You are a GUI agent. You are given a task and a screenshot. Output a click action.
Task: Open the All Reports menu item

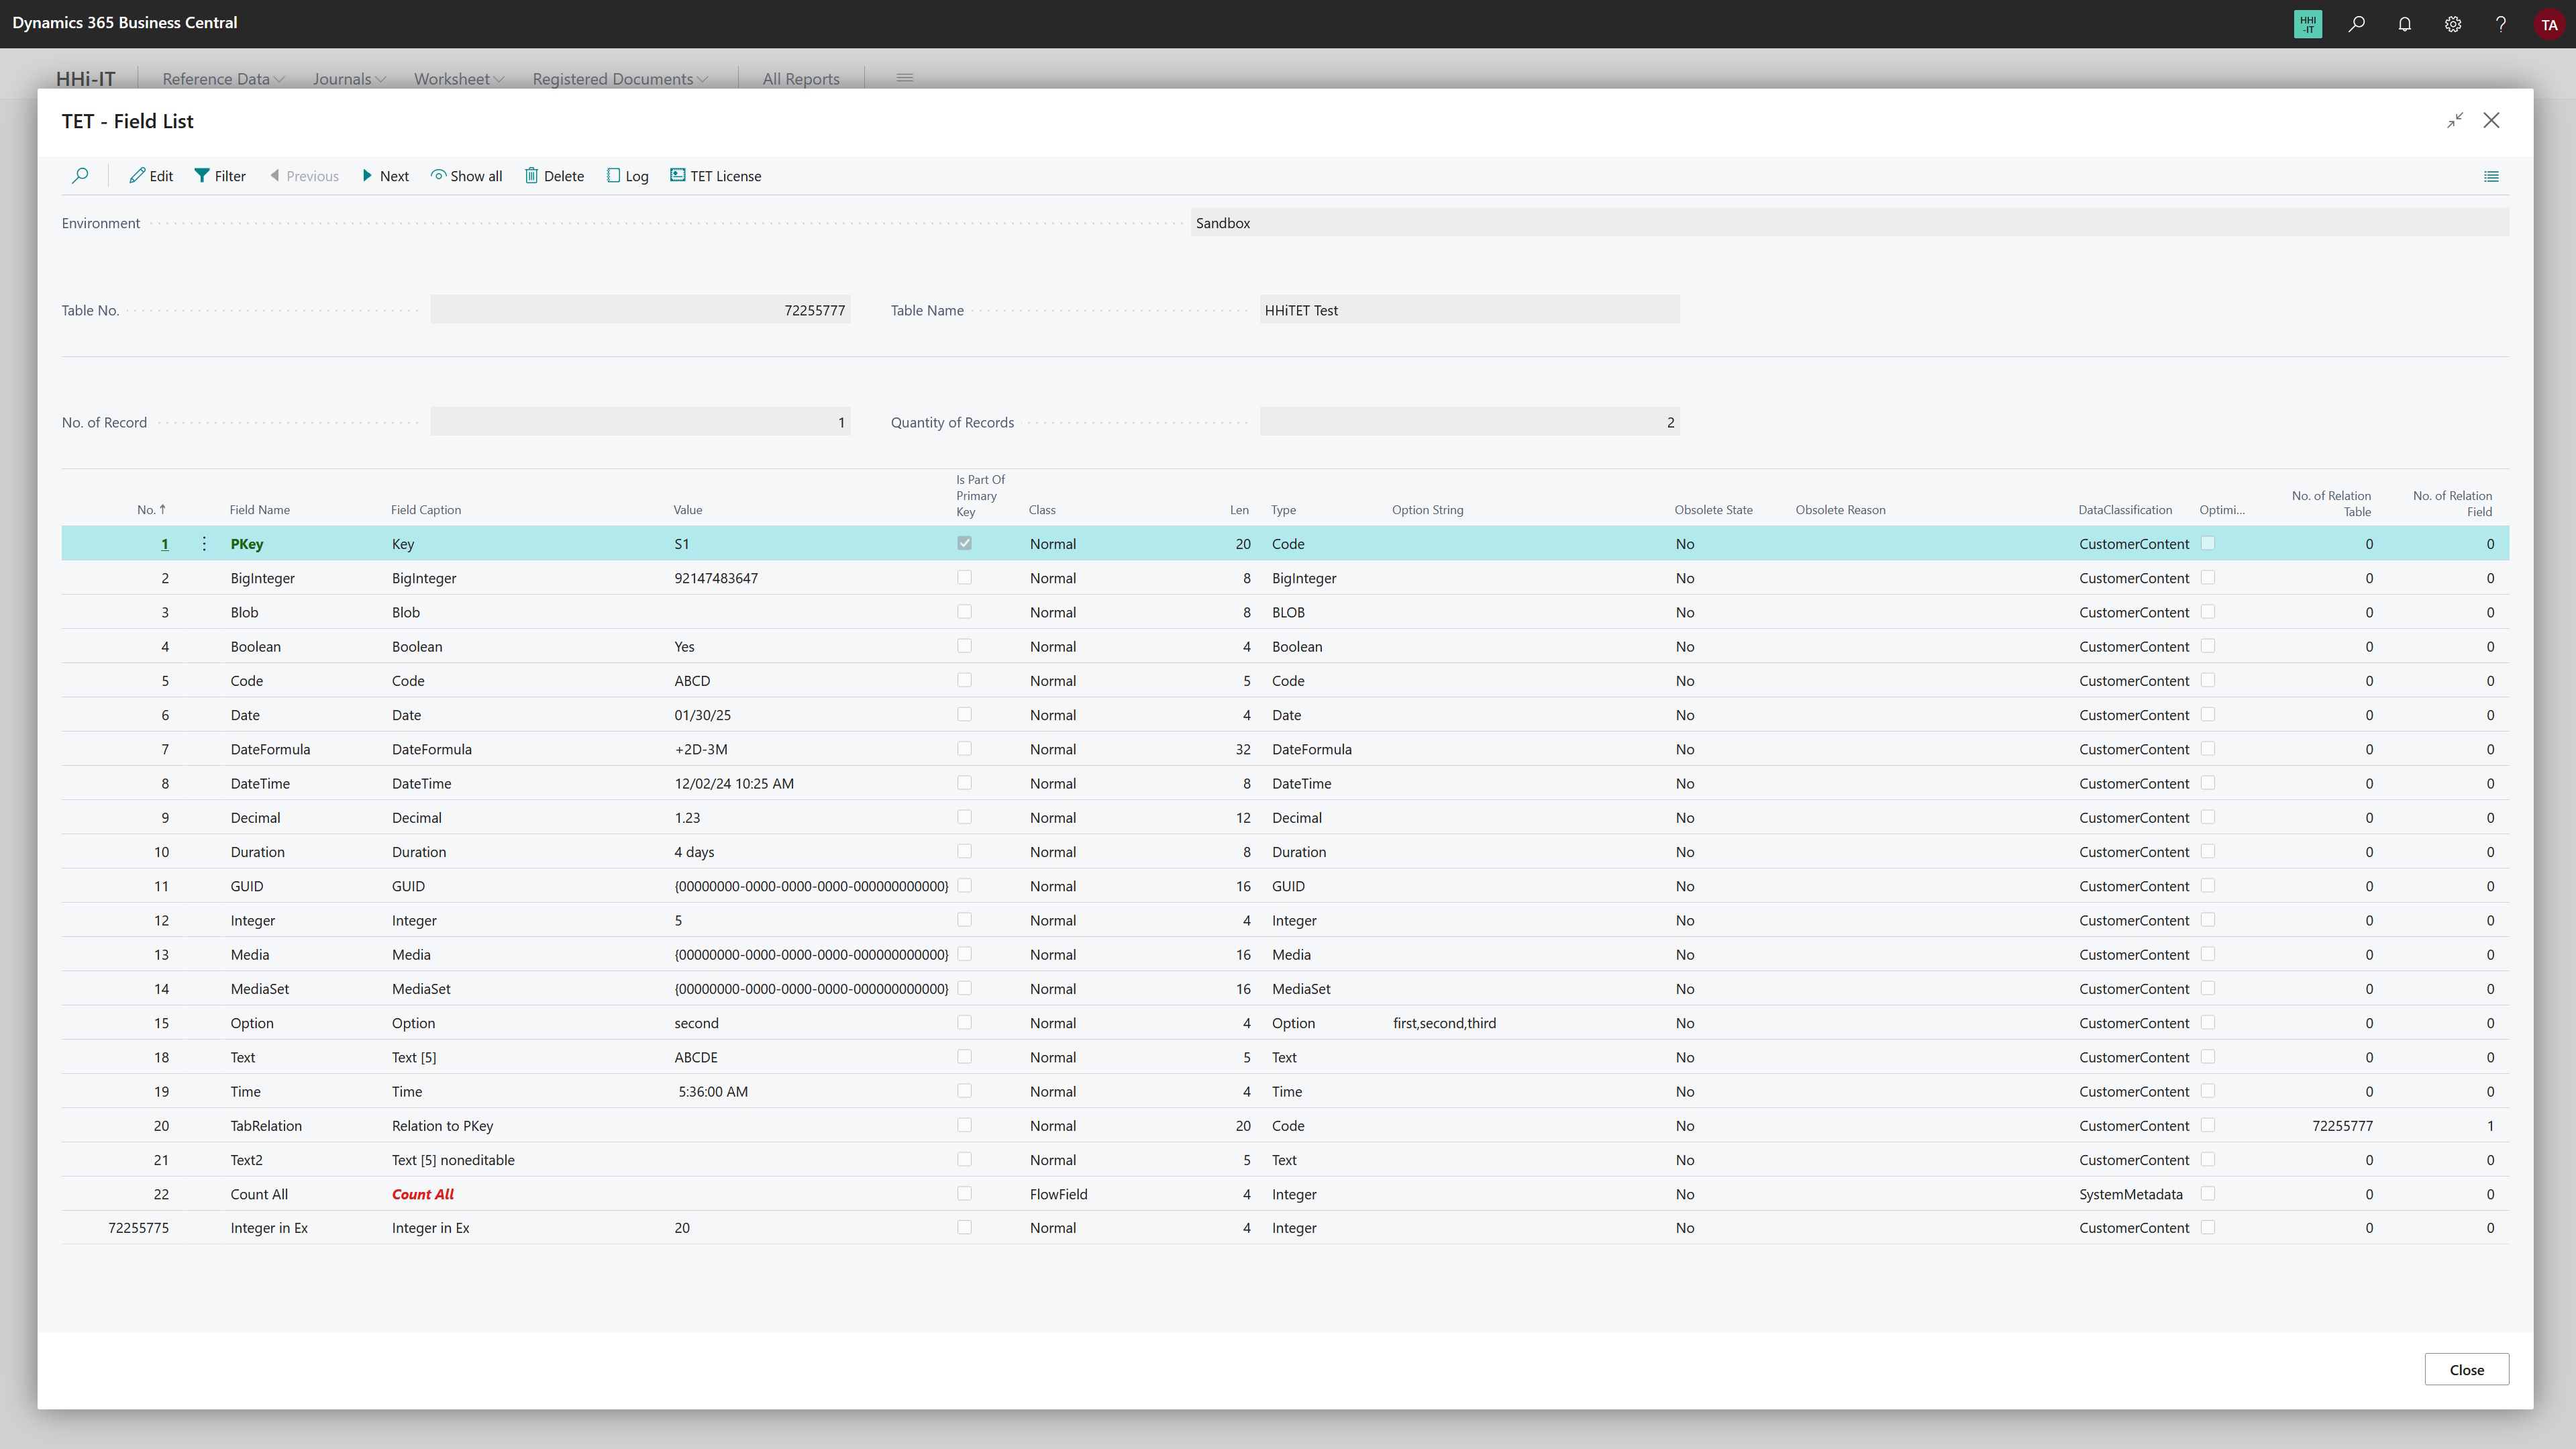click(x=800, y=79)
